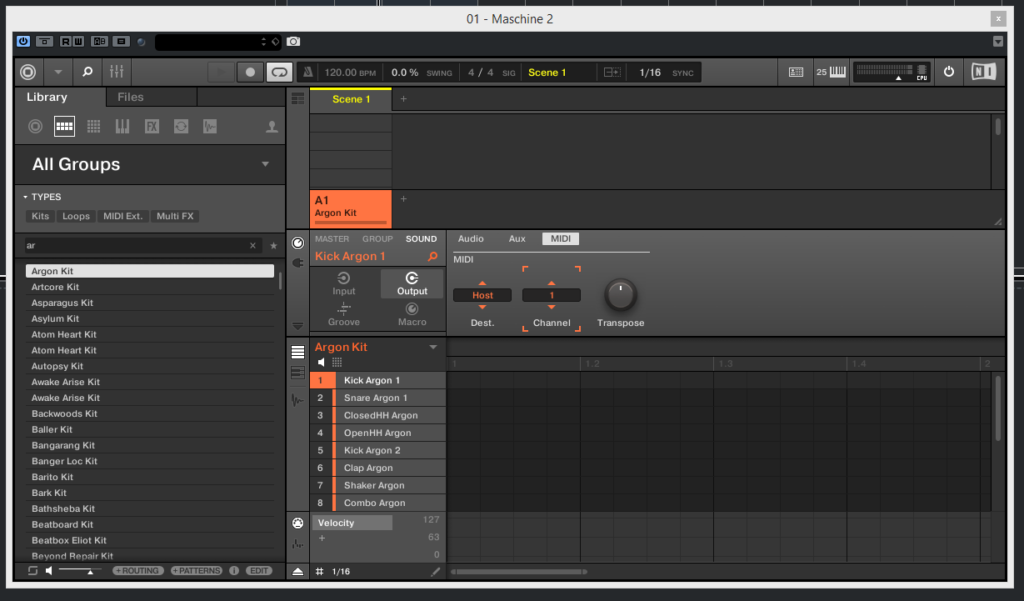Select the Groove properties icon

344,315
